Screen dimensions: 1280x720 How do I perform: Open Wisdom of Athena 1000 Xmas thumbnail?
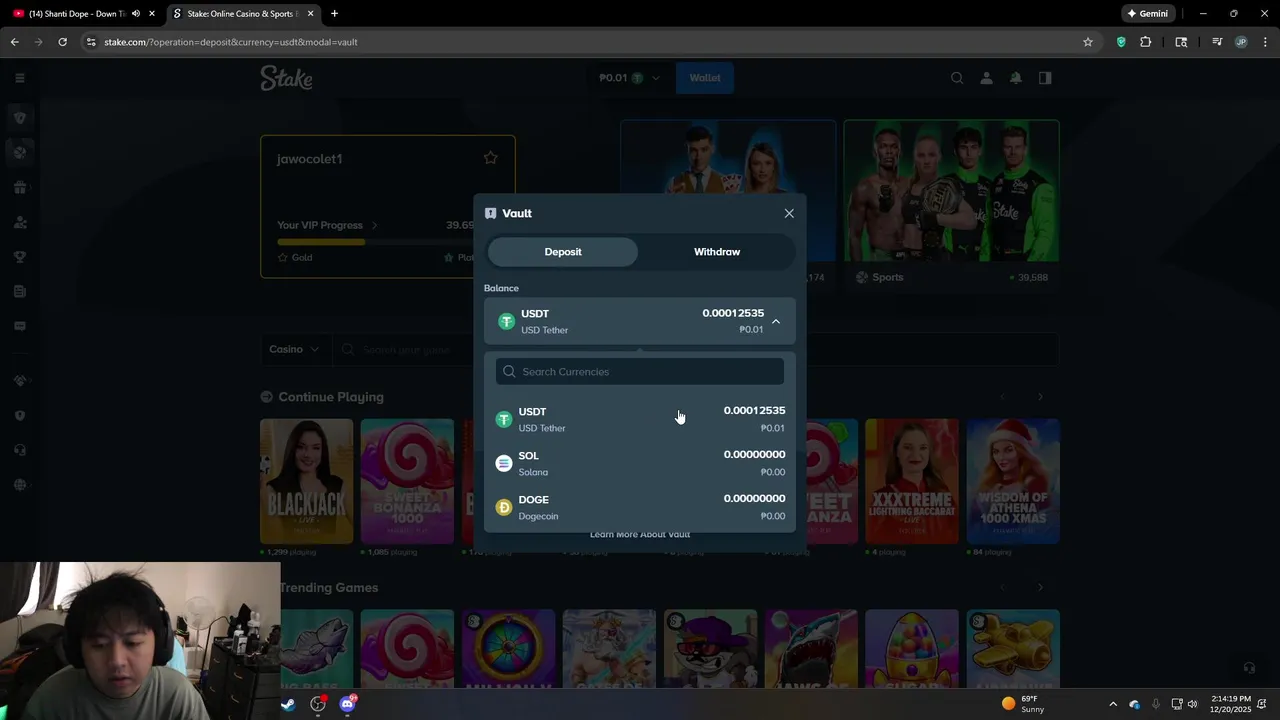pos(1013,481)
